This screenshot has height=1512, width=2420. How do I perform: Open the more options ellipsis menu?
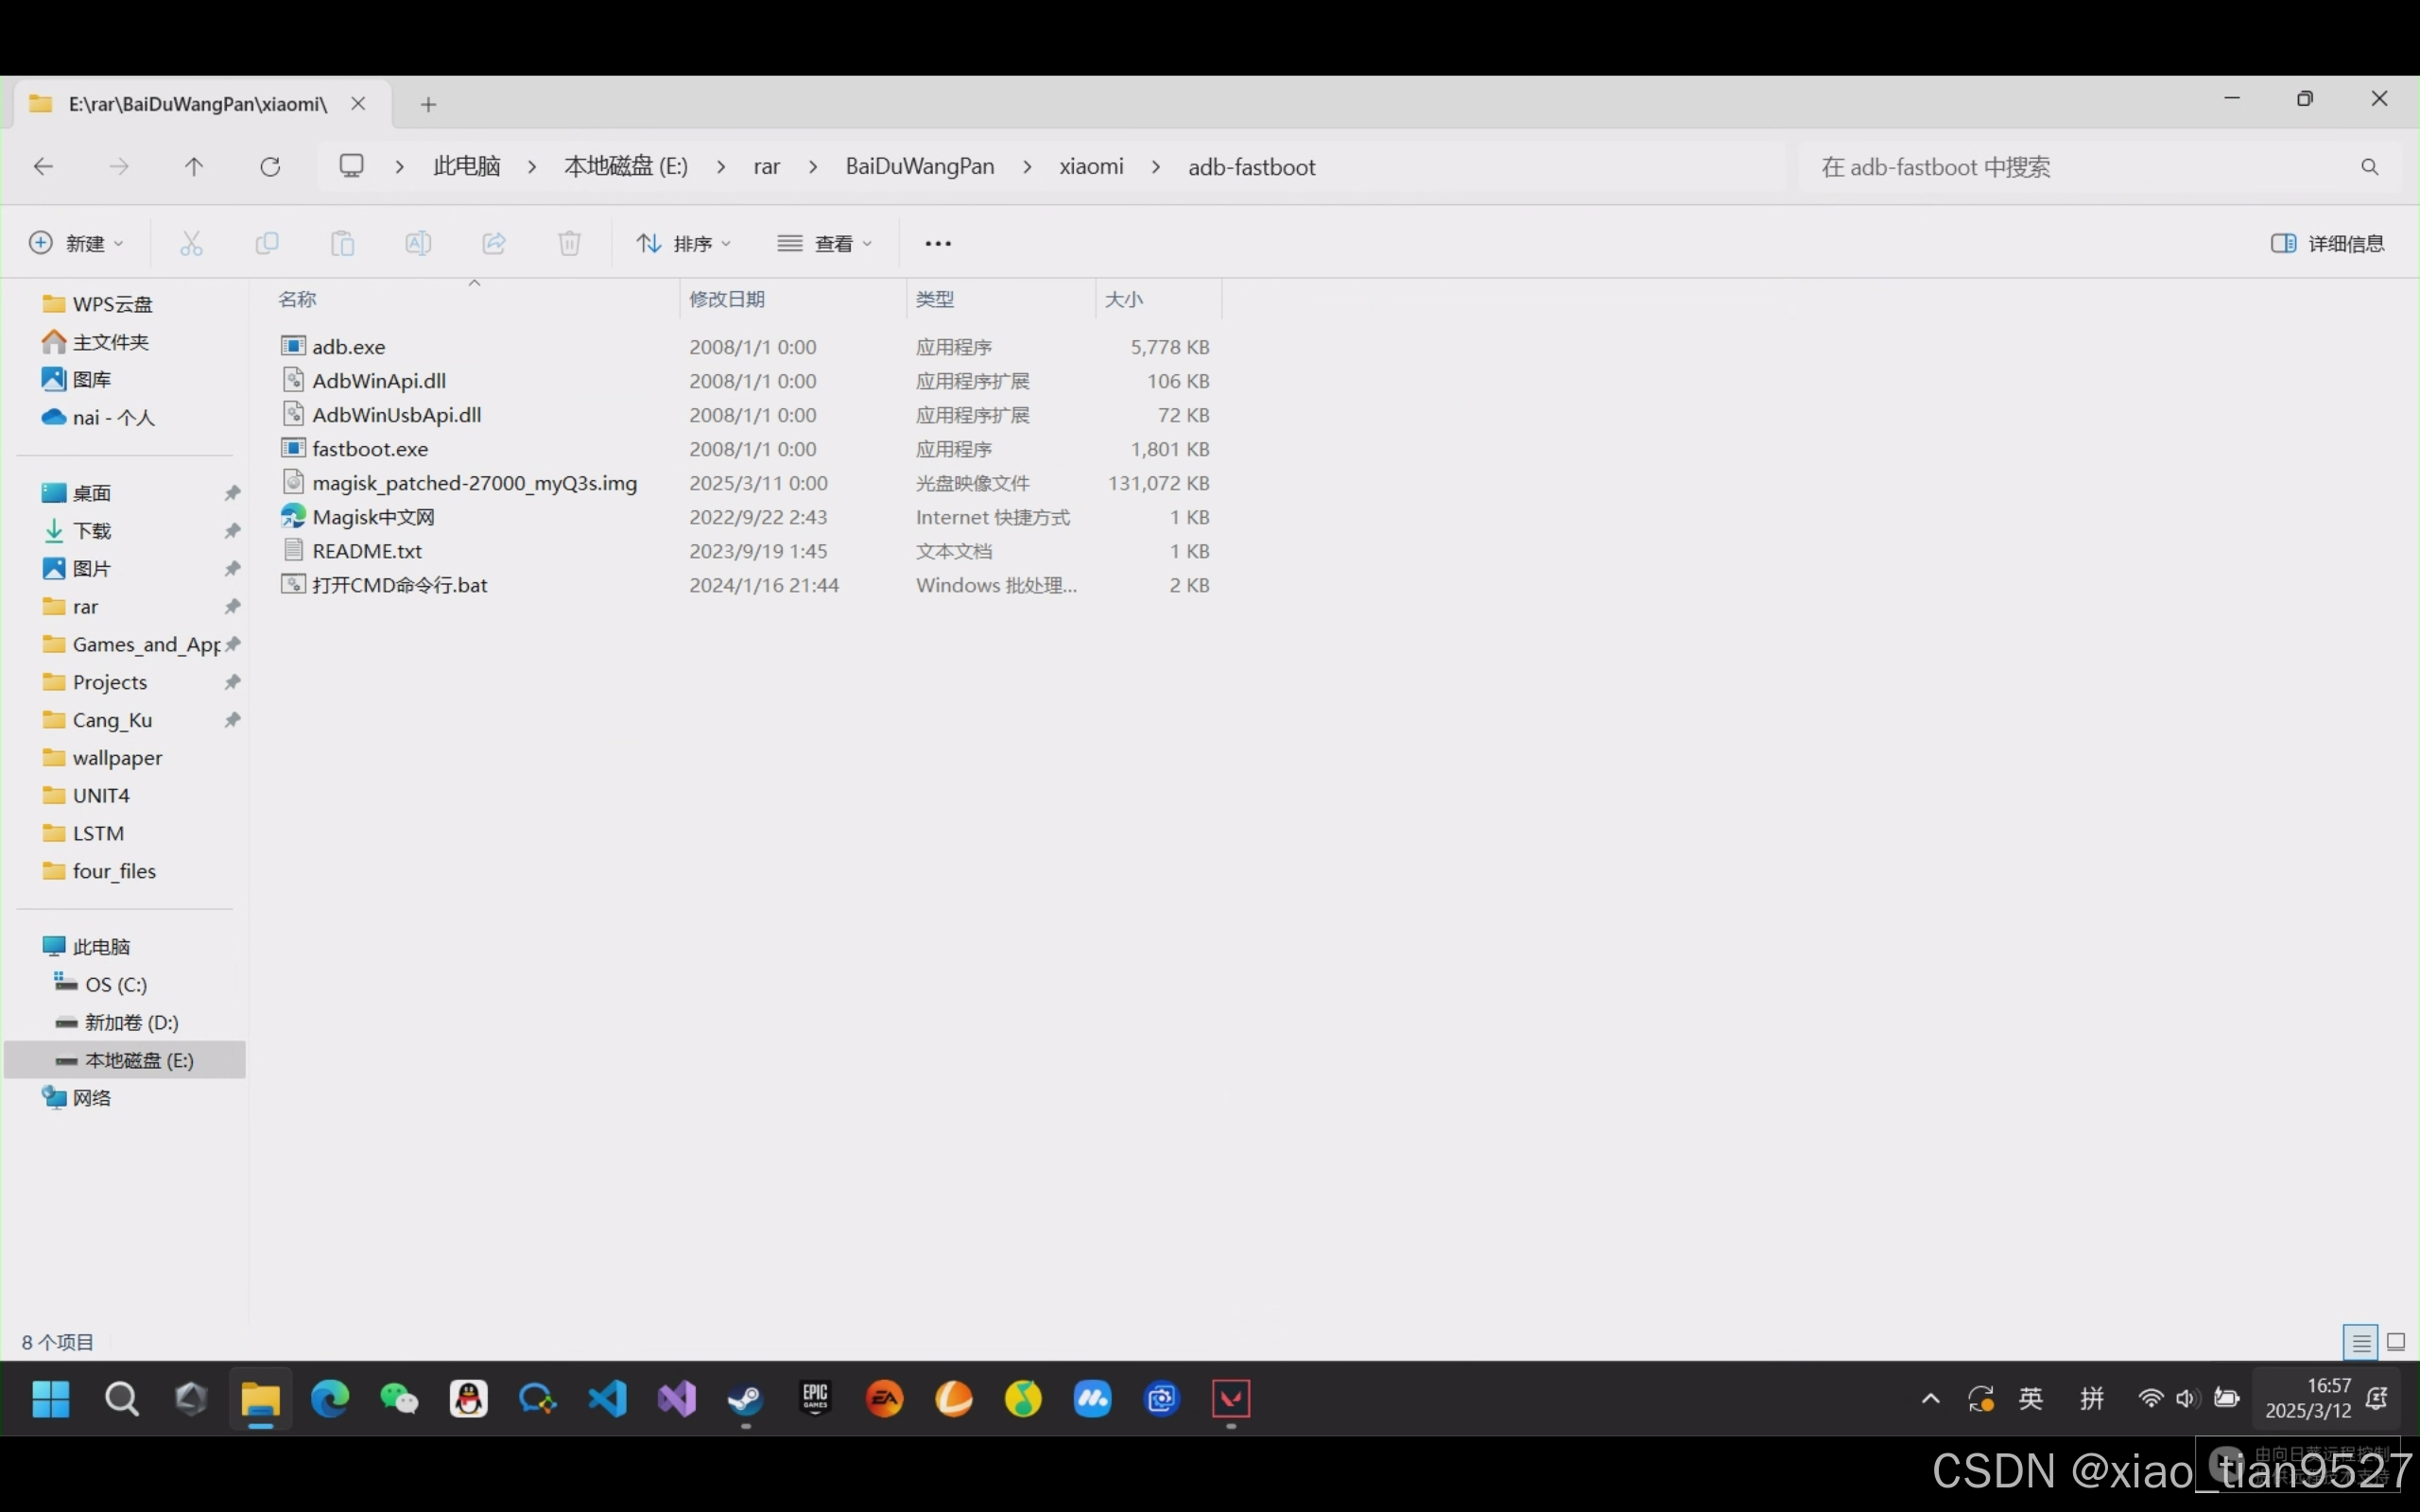[x=937, y=243]
